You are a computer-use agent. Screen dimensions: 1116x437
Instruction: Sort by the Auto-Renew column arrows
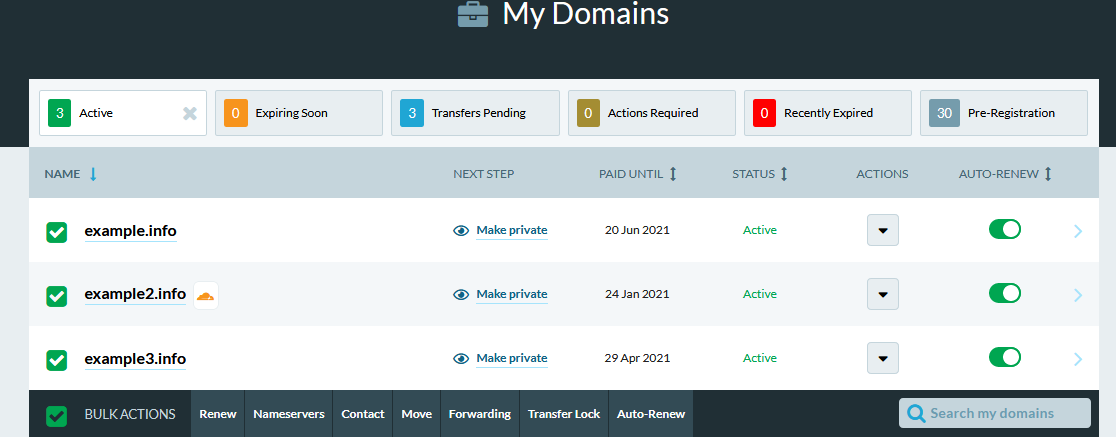1048,174
